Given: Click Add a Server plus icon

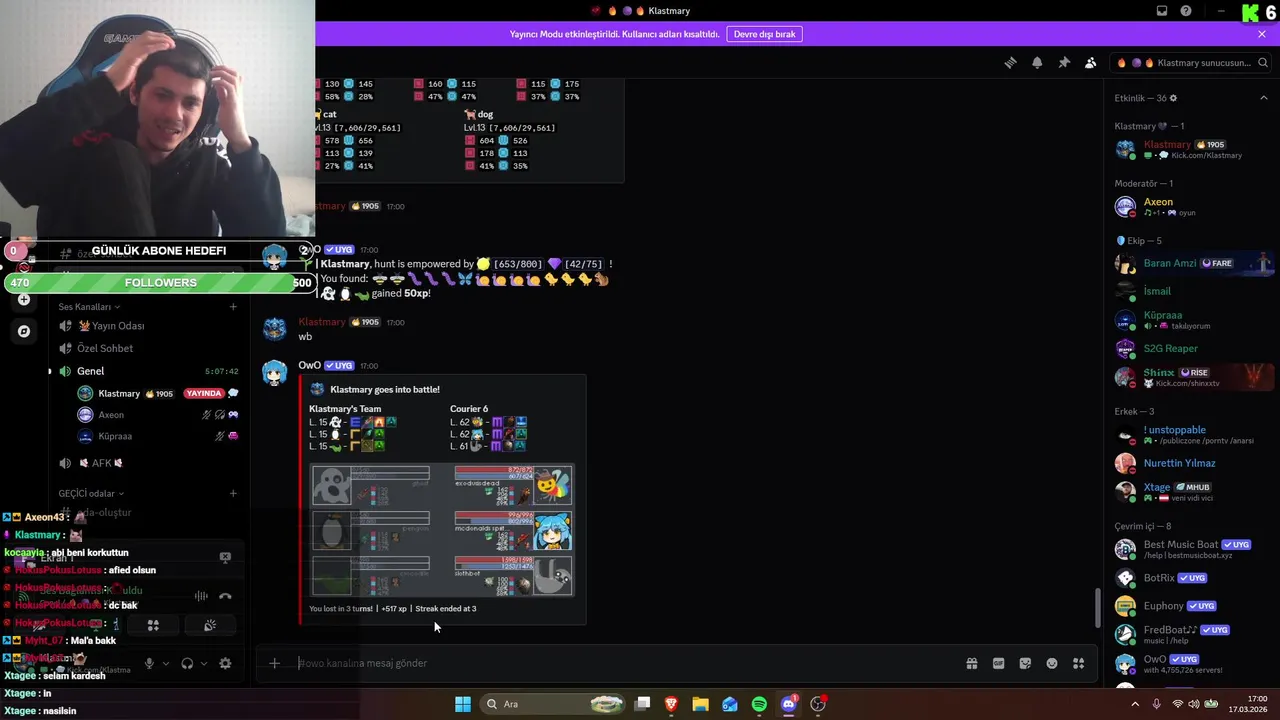Looking at the screenshot, I should 24,299.
